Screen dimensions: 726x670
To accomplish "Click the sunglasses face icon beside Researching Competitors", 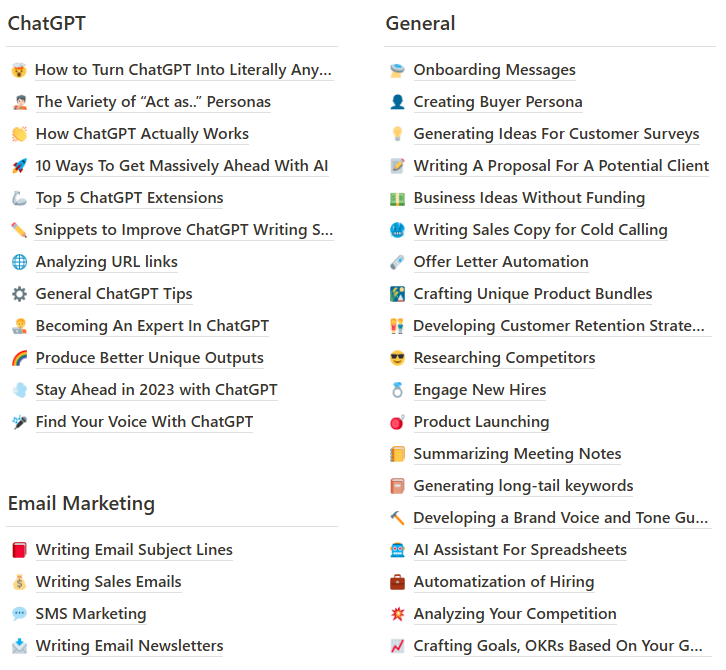I will tap(397, 358).
